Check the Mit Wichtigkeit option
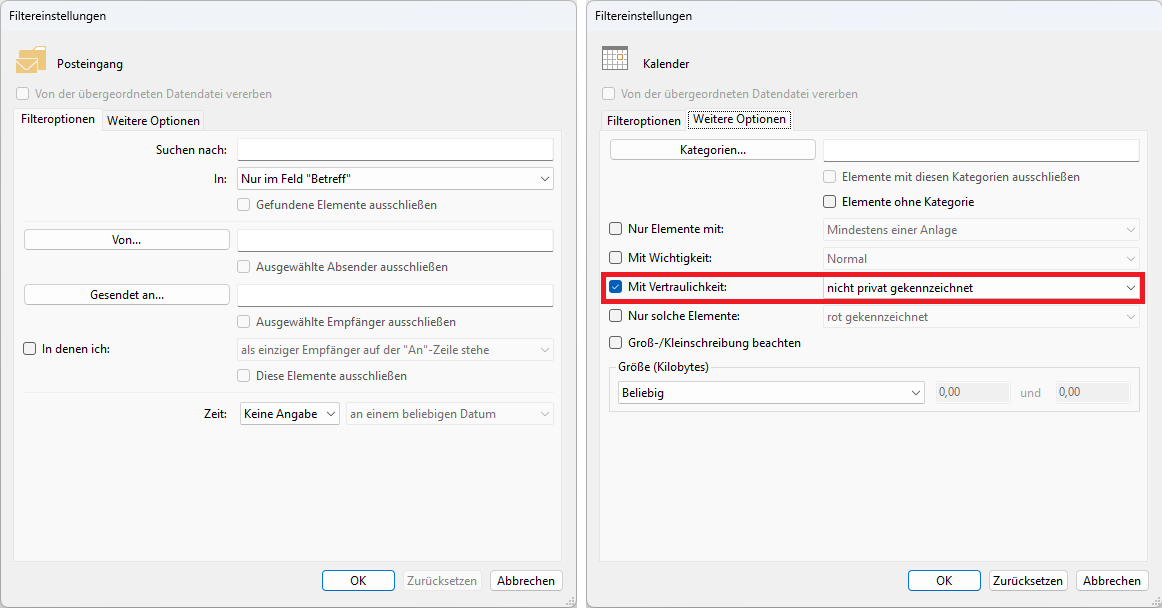This screenshot has width=1162, height=608. click(x=616, y=258)
